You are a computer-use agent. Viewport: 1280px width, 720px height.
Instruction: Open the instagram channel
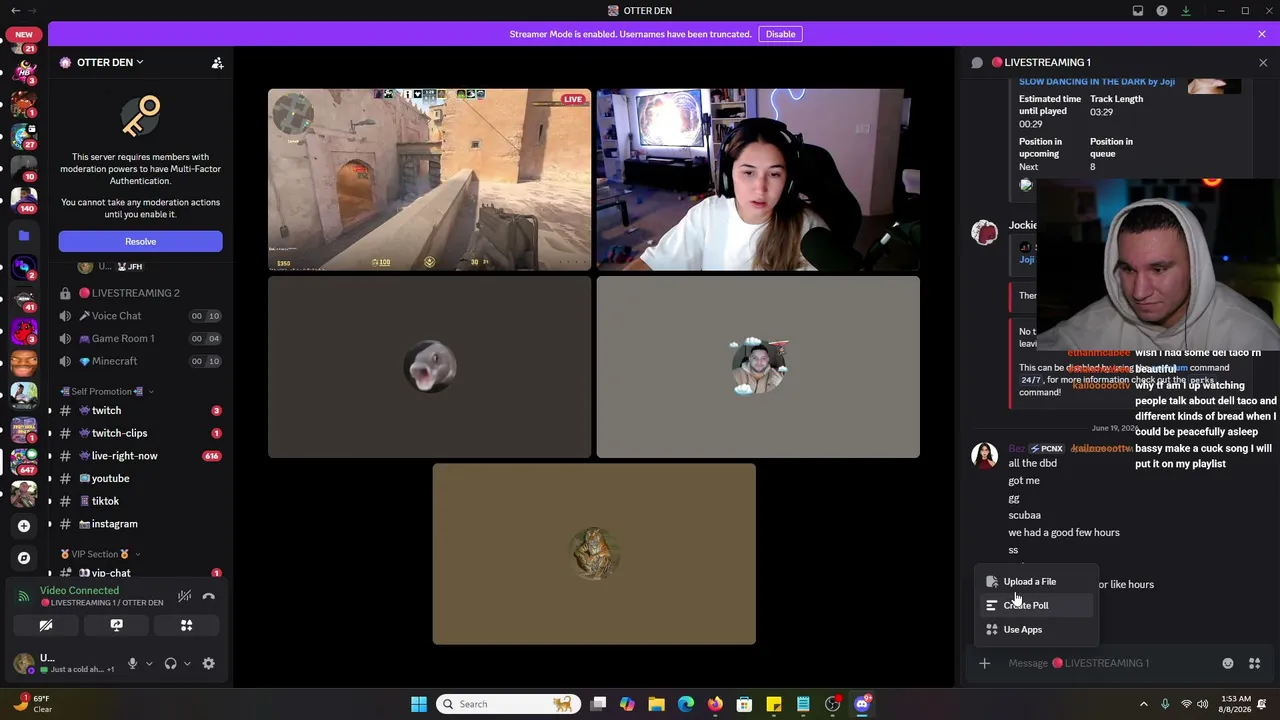[x=140, y=524]
